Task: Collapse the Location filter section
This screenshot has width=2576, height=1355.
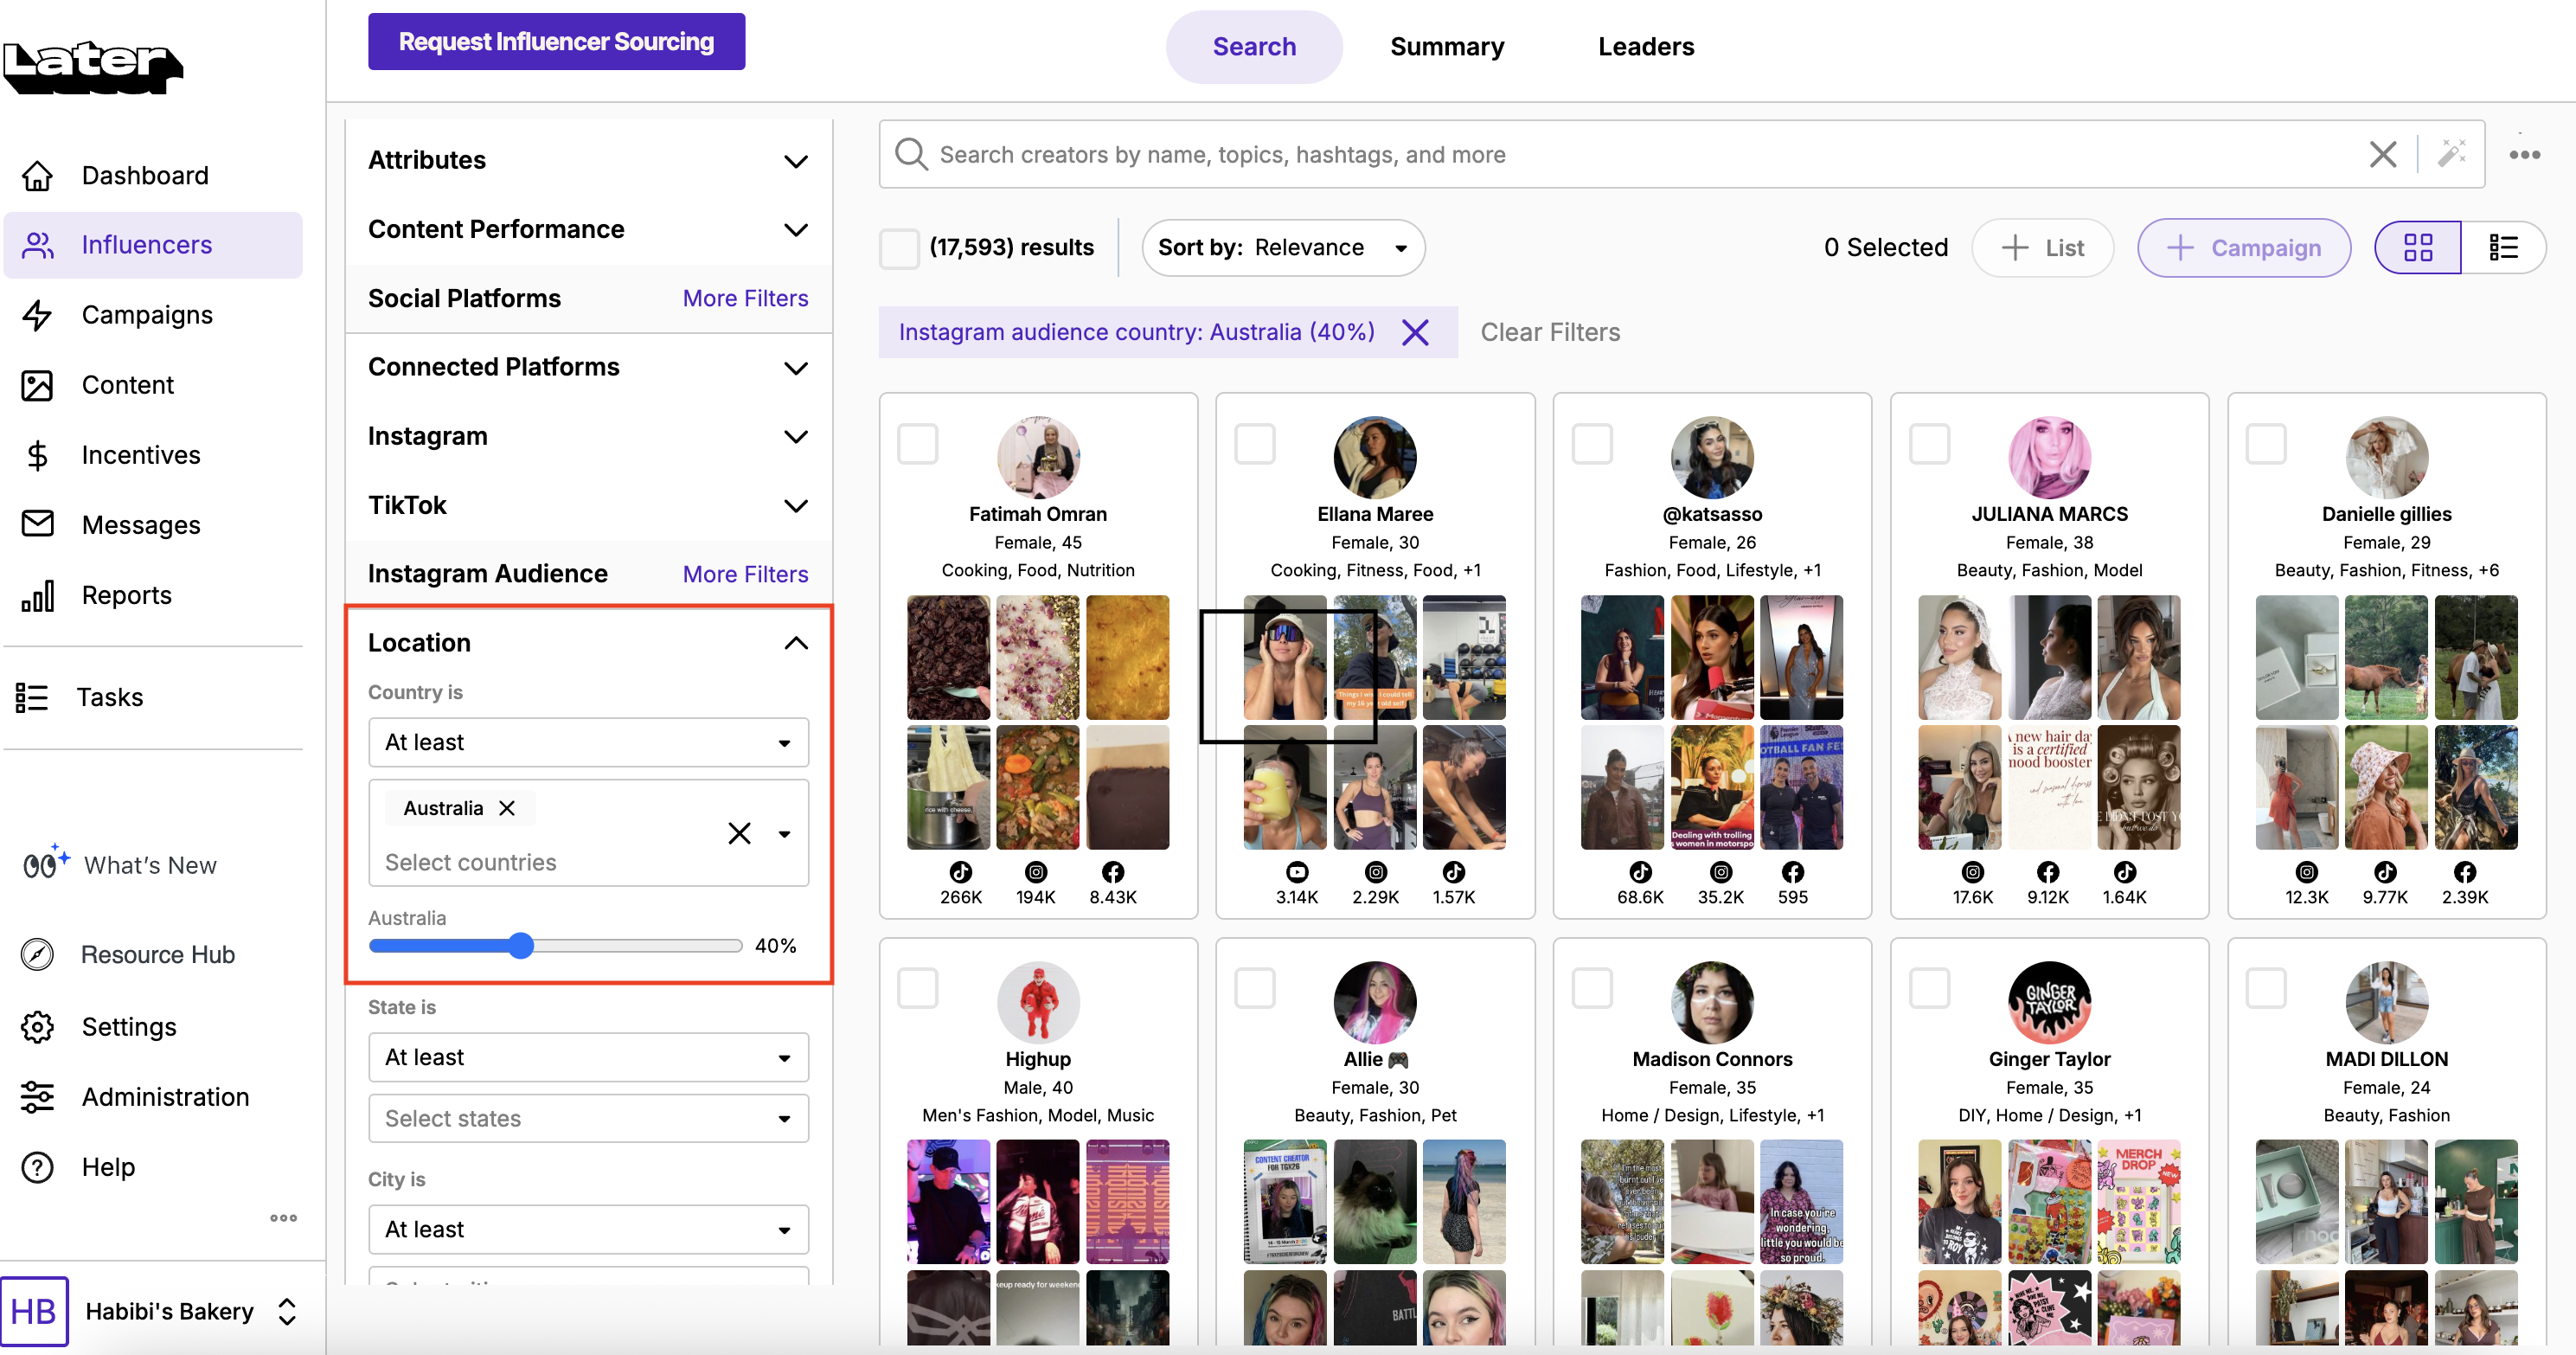Action: pos(795,643)
